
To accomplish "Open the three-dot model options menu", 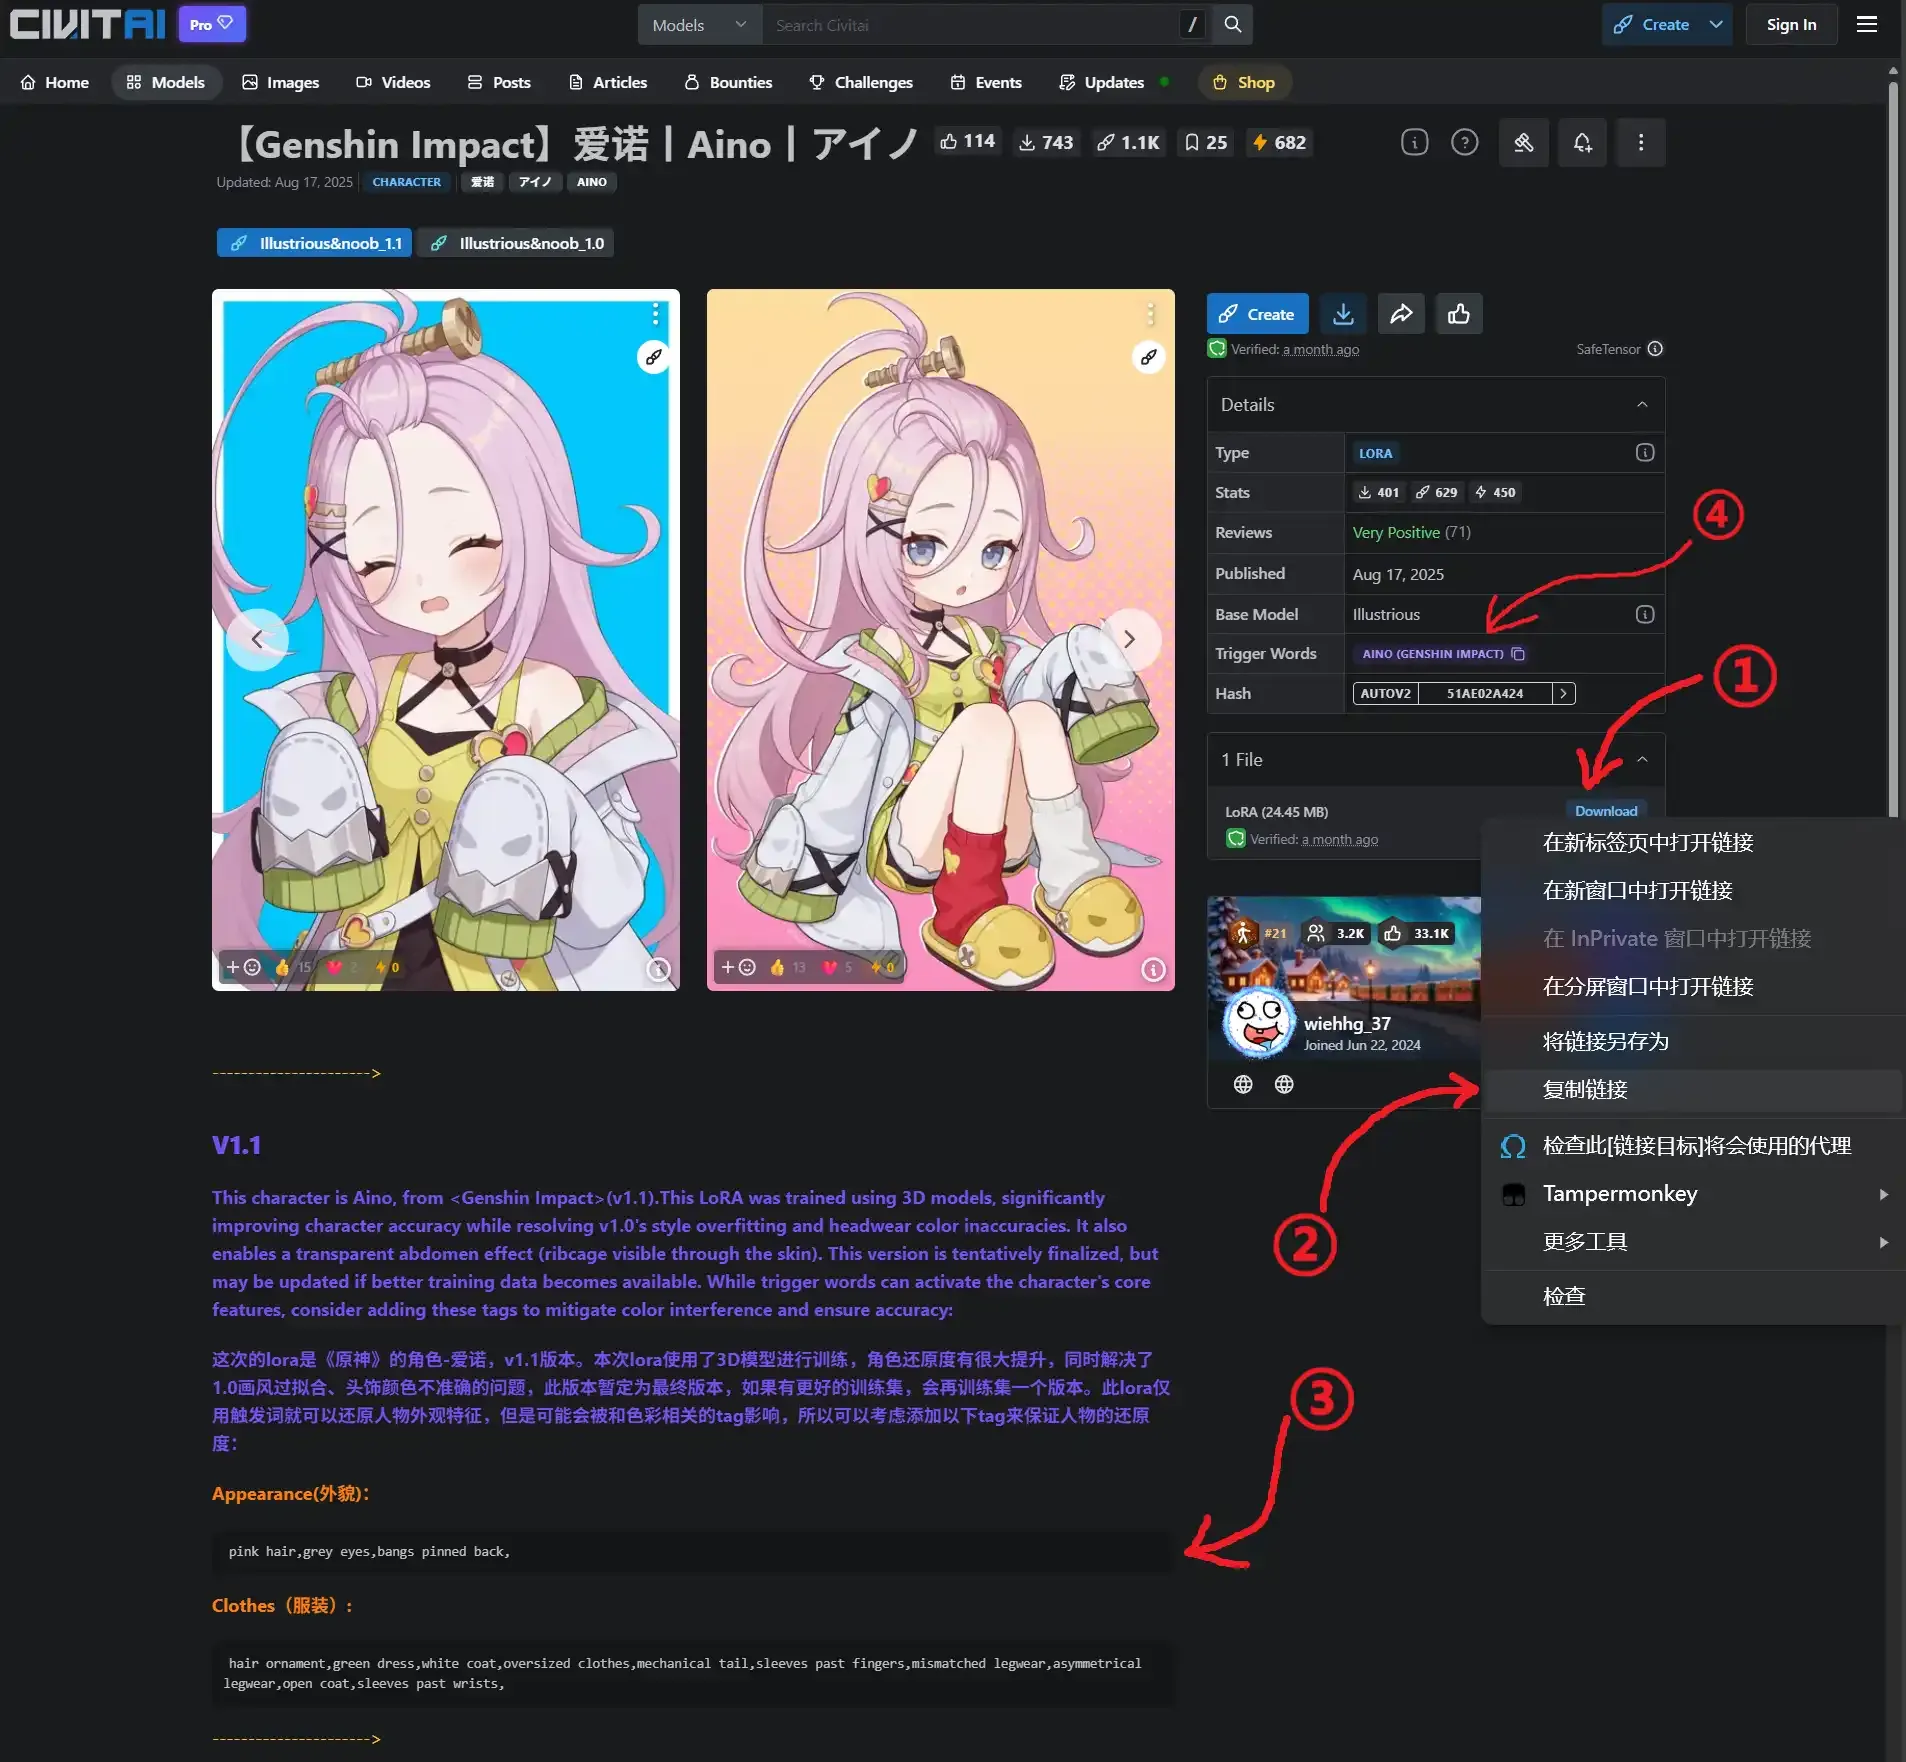I will [x=1640, y=143].
